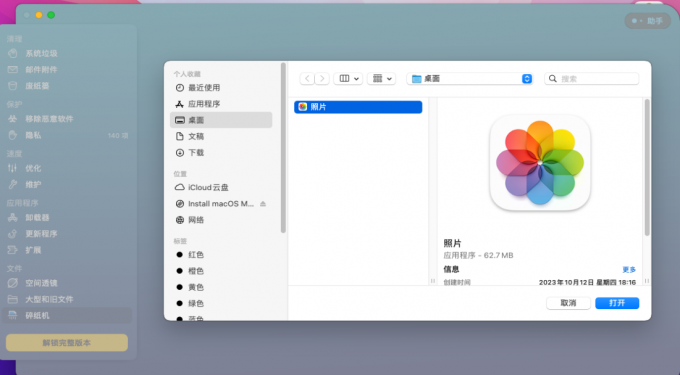Click the 更多 link in info
The width and height of the screenshot is (680, 375).
click(x=629, y=270)
